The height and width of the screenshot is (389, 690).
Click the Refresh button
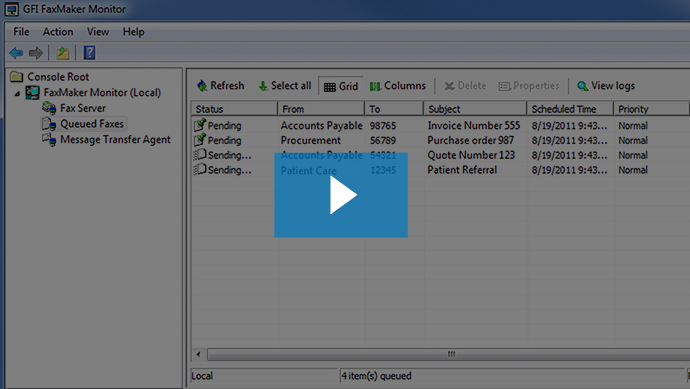click(x=220, y=86)
